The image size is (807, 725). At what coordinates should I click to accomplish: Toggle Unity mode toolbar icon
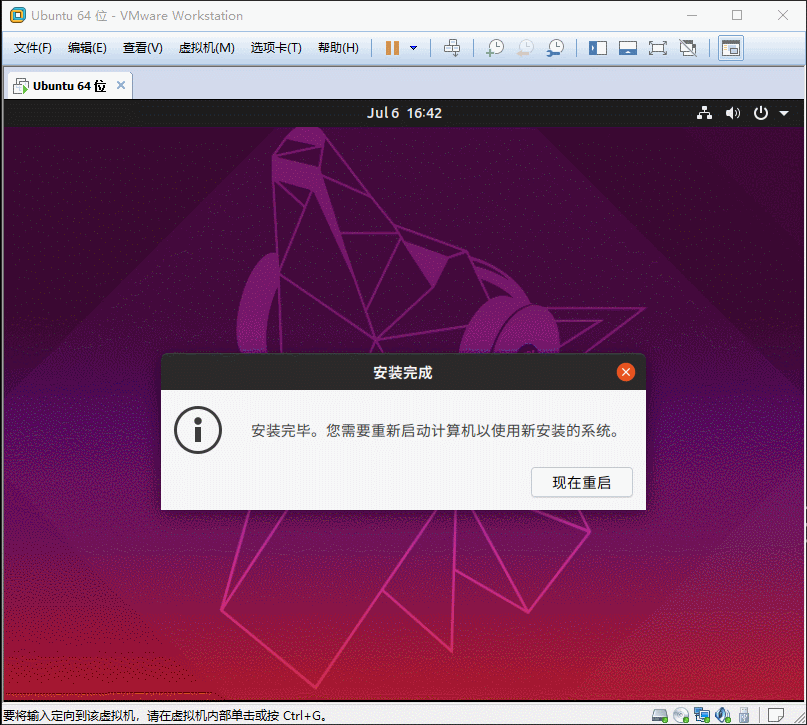687,48
